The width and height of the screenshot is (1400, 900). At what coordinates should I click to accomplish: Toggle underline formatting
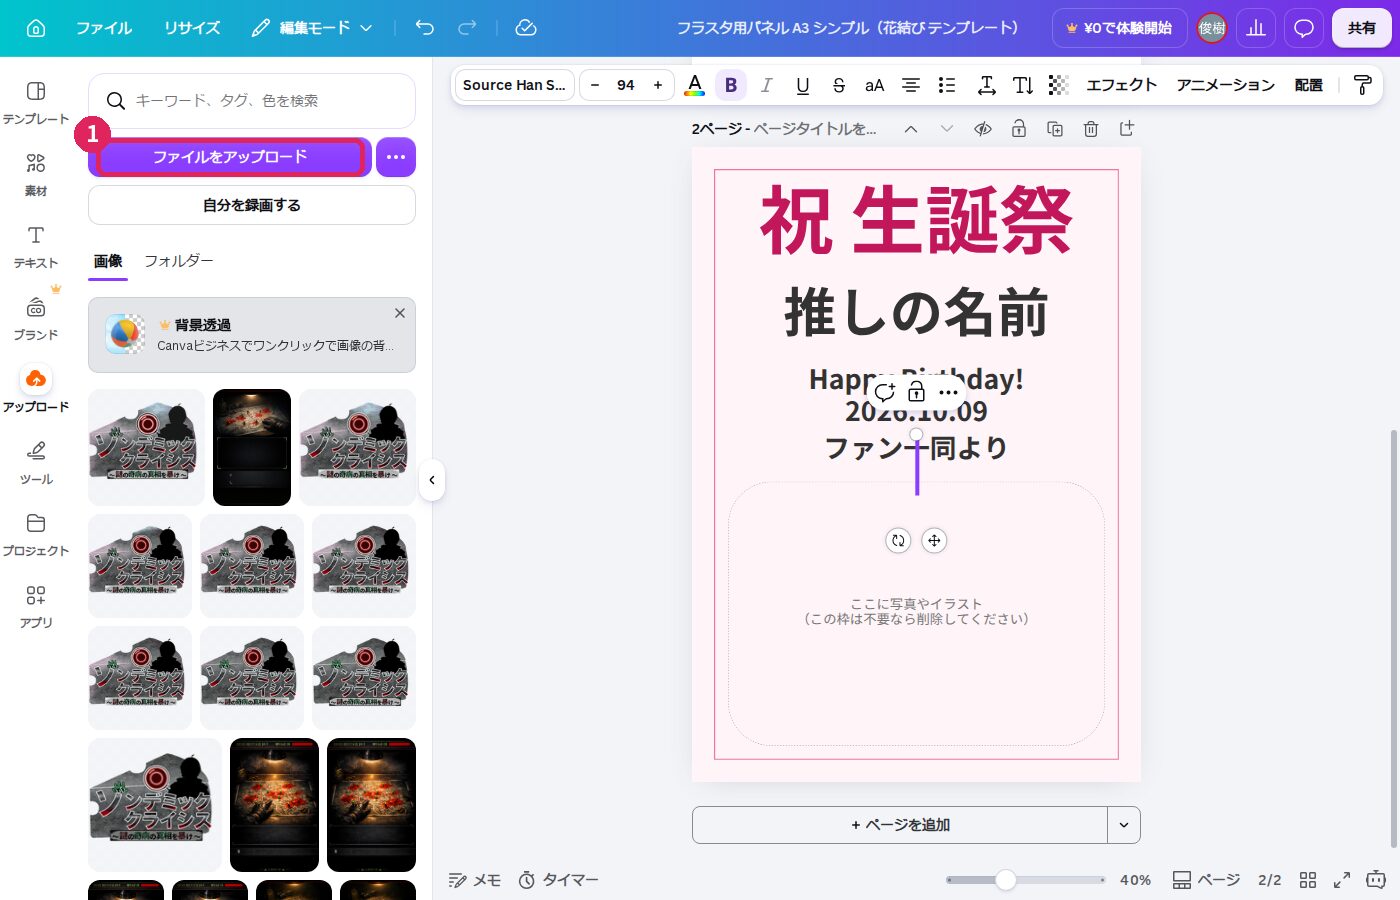tap(803, 85)
